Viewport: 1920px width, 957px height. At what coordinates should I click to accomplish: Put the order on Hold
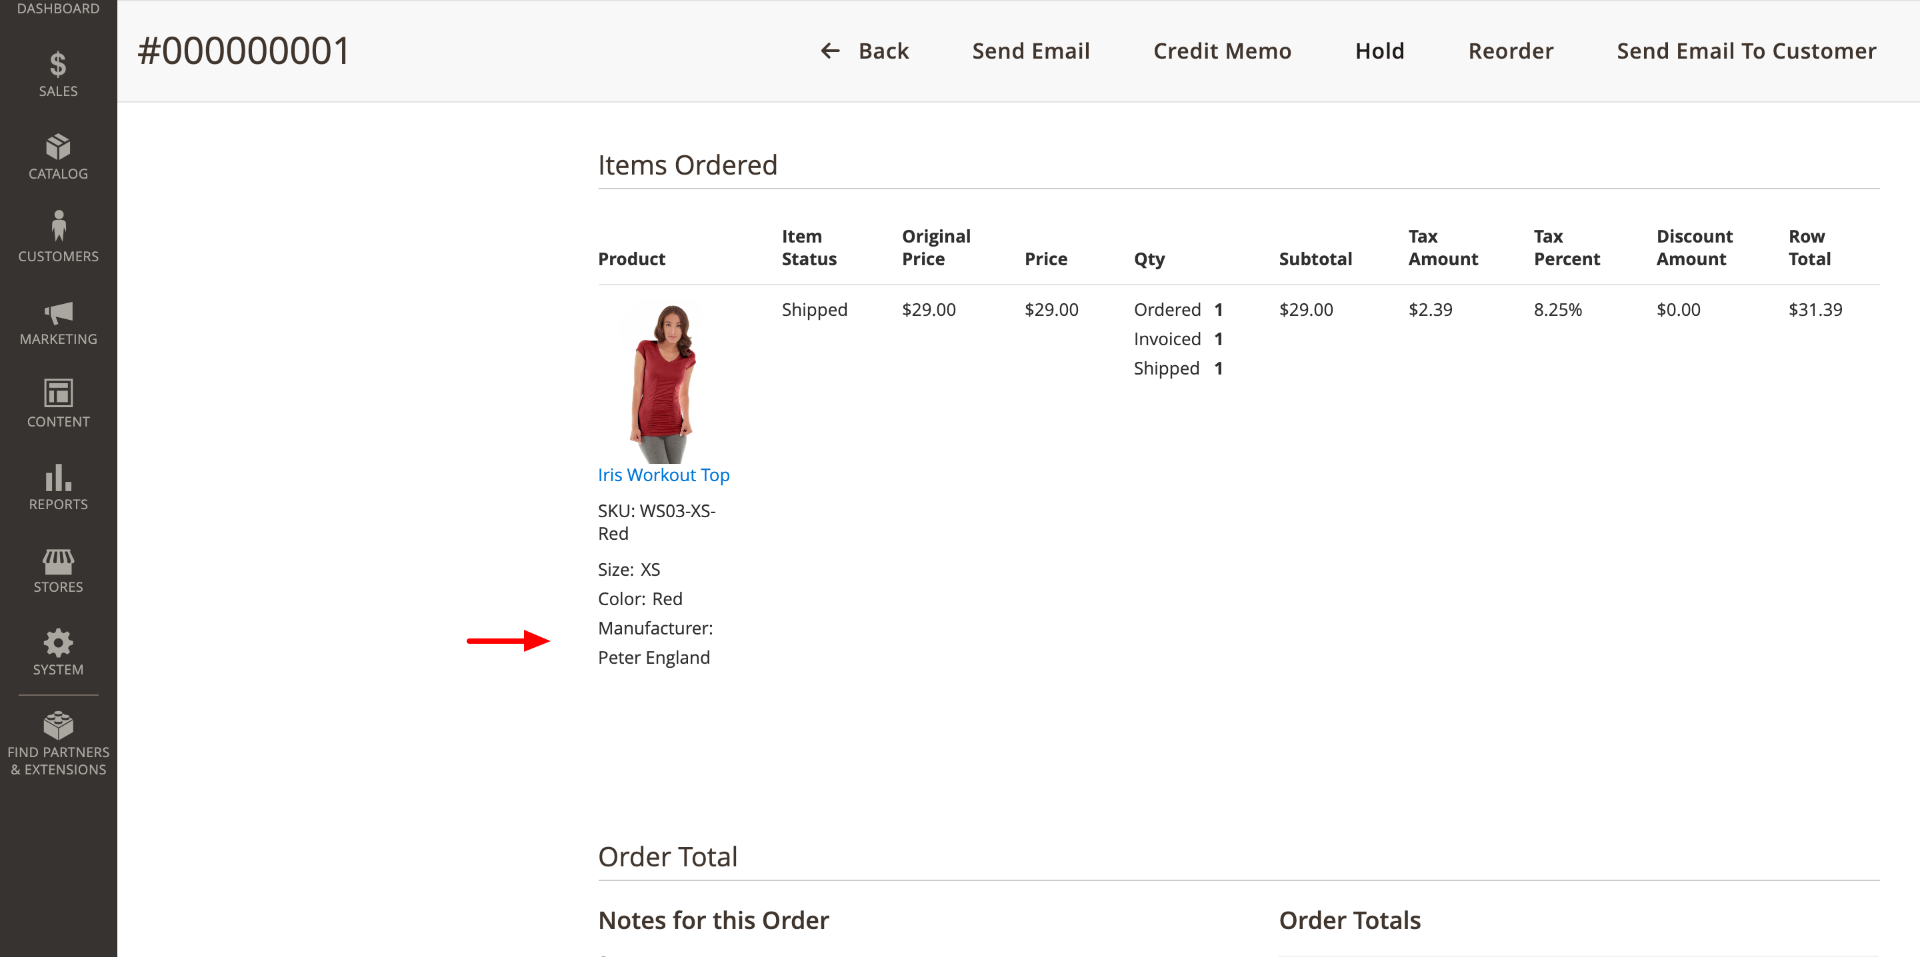1380,51
